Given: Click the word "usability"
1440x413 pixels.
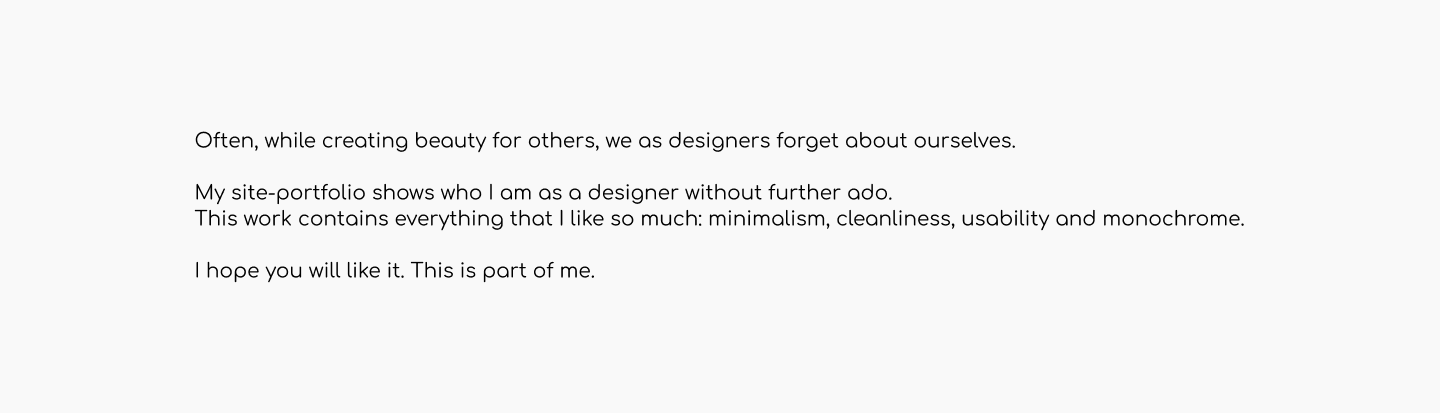Looking at the screenshot, I should click(x=1005, y=219).
